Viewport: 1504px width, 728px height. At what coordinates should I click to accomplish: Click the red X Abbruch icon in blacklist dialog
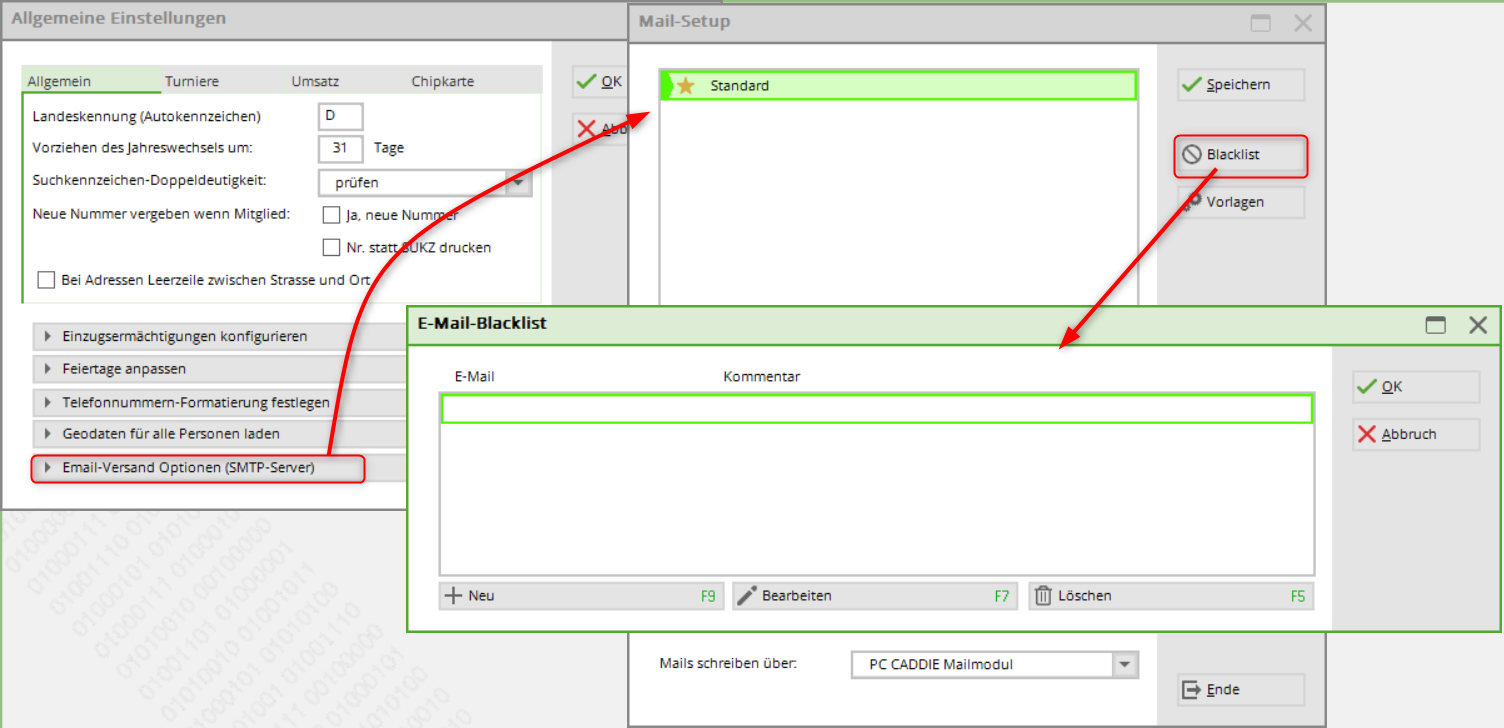pyautogui.click(x=1366, y=434)
